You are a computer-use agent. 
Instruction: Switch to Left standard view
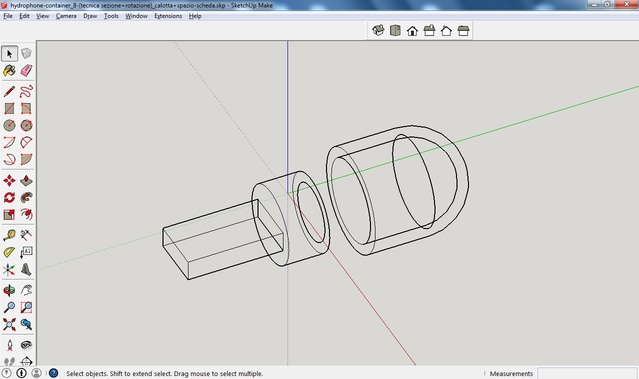pos(463,31)
